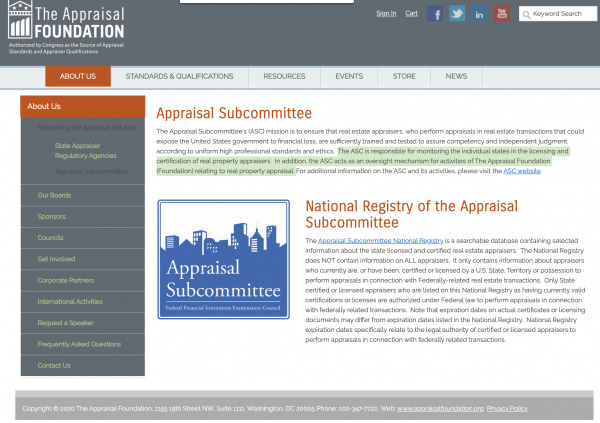Image resolution: width=600 pixels, height=423 pixels.
Task: Open Get Involved sidebar item
Action: pyautogui.click(x=83, y=259)
